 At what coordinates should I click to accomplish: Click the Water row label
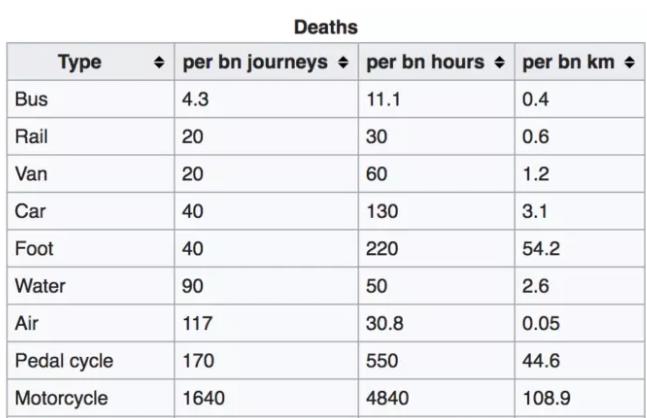coord(40,286)
